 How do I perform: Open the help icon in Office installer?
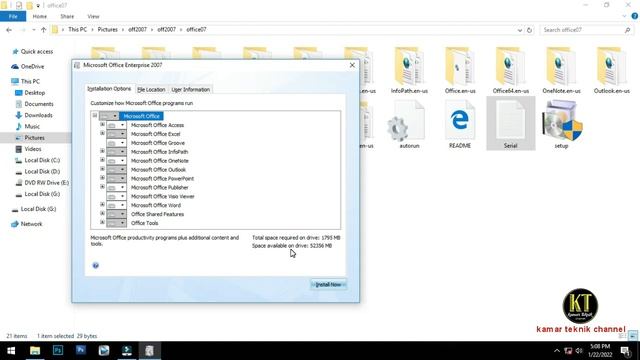point(96,265)
